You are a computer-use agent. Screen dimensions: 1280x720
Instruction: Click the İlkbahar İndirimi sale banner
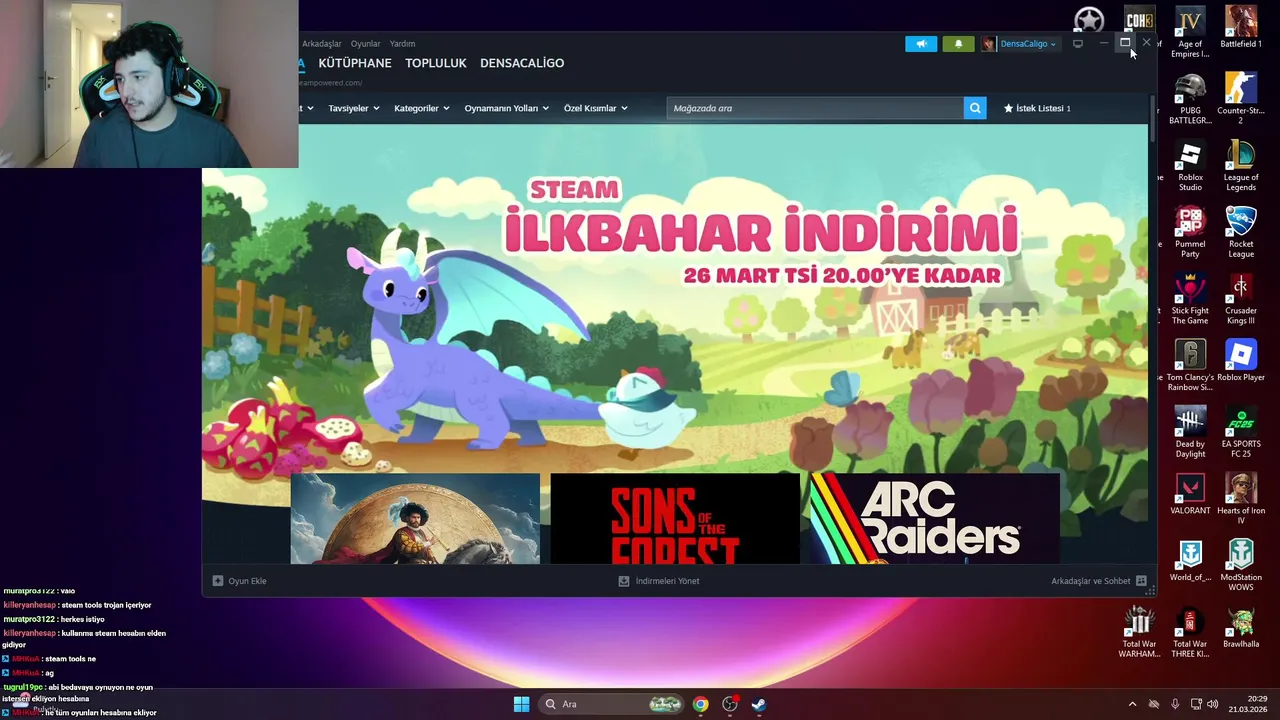point(675,300)
